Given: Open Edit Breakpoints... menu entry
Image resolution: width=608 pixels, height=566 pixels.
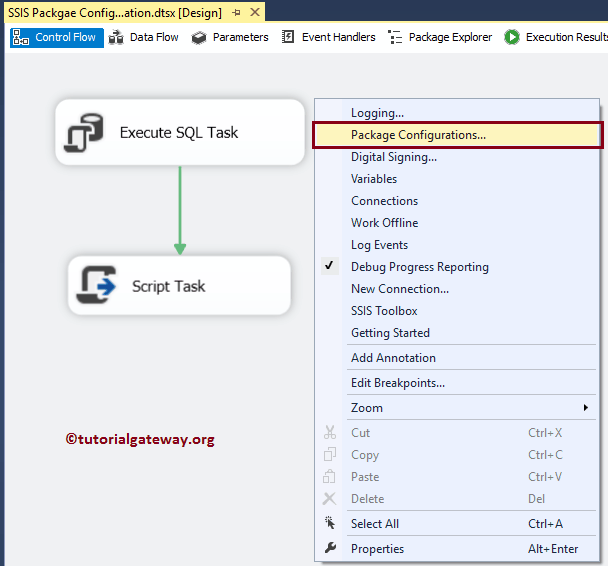Looking at the screenshot, I should click(457, 383).
